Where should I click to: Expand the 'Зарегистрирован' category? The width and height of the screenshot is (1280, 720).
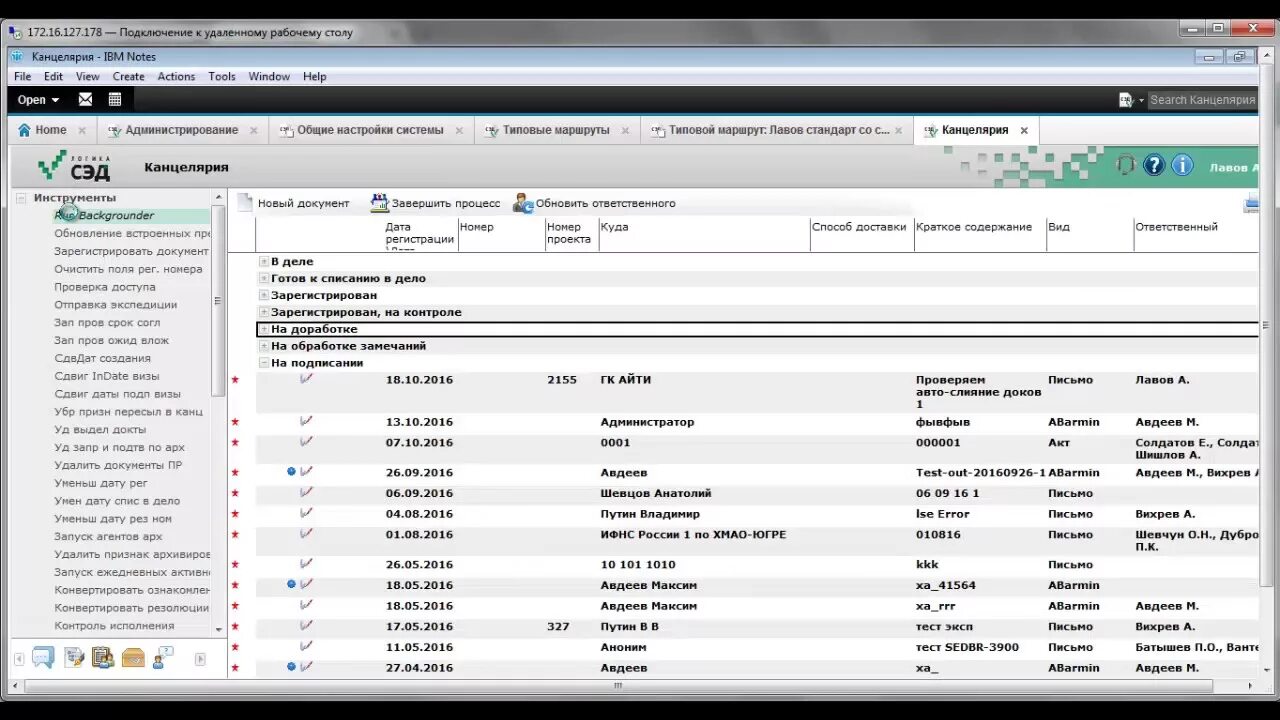[264, 295]
